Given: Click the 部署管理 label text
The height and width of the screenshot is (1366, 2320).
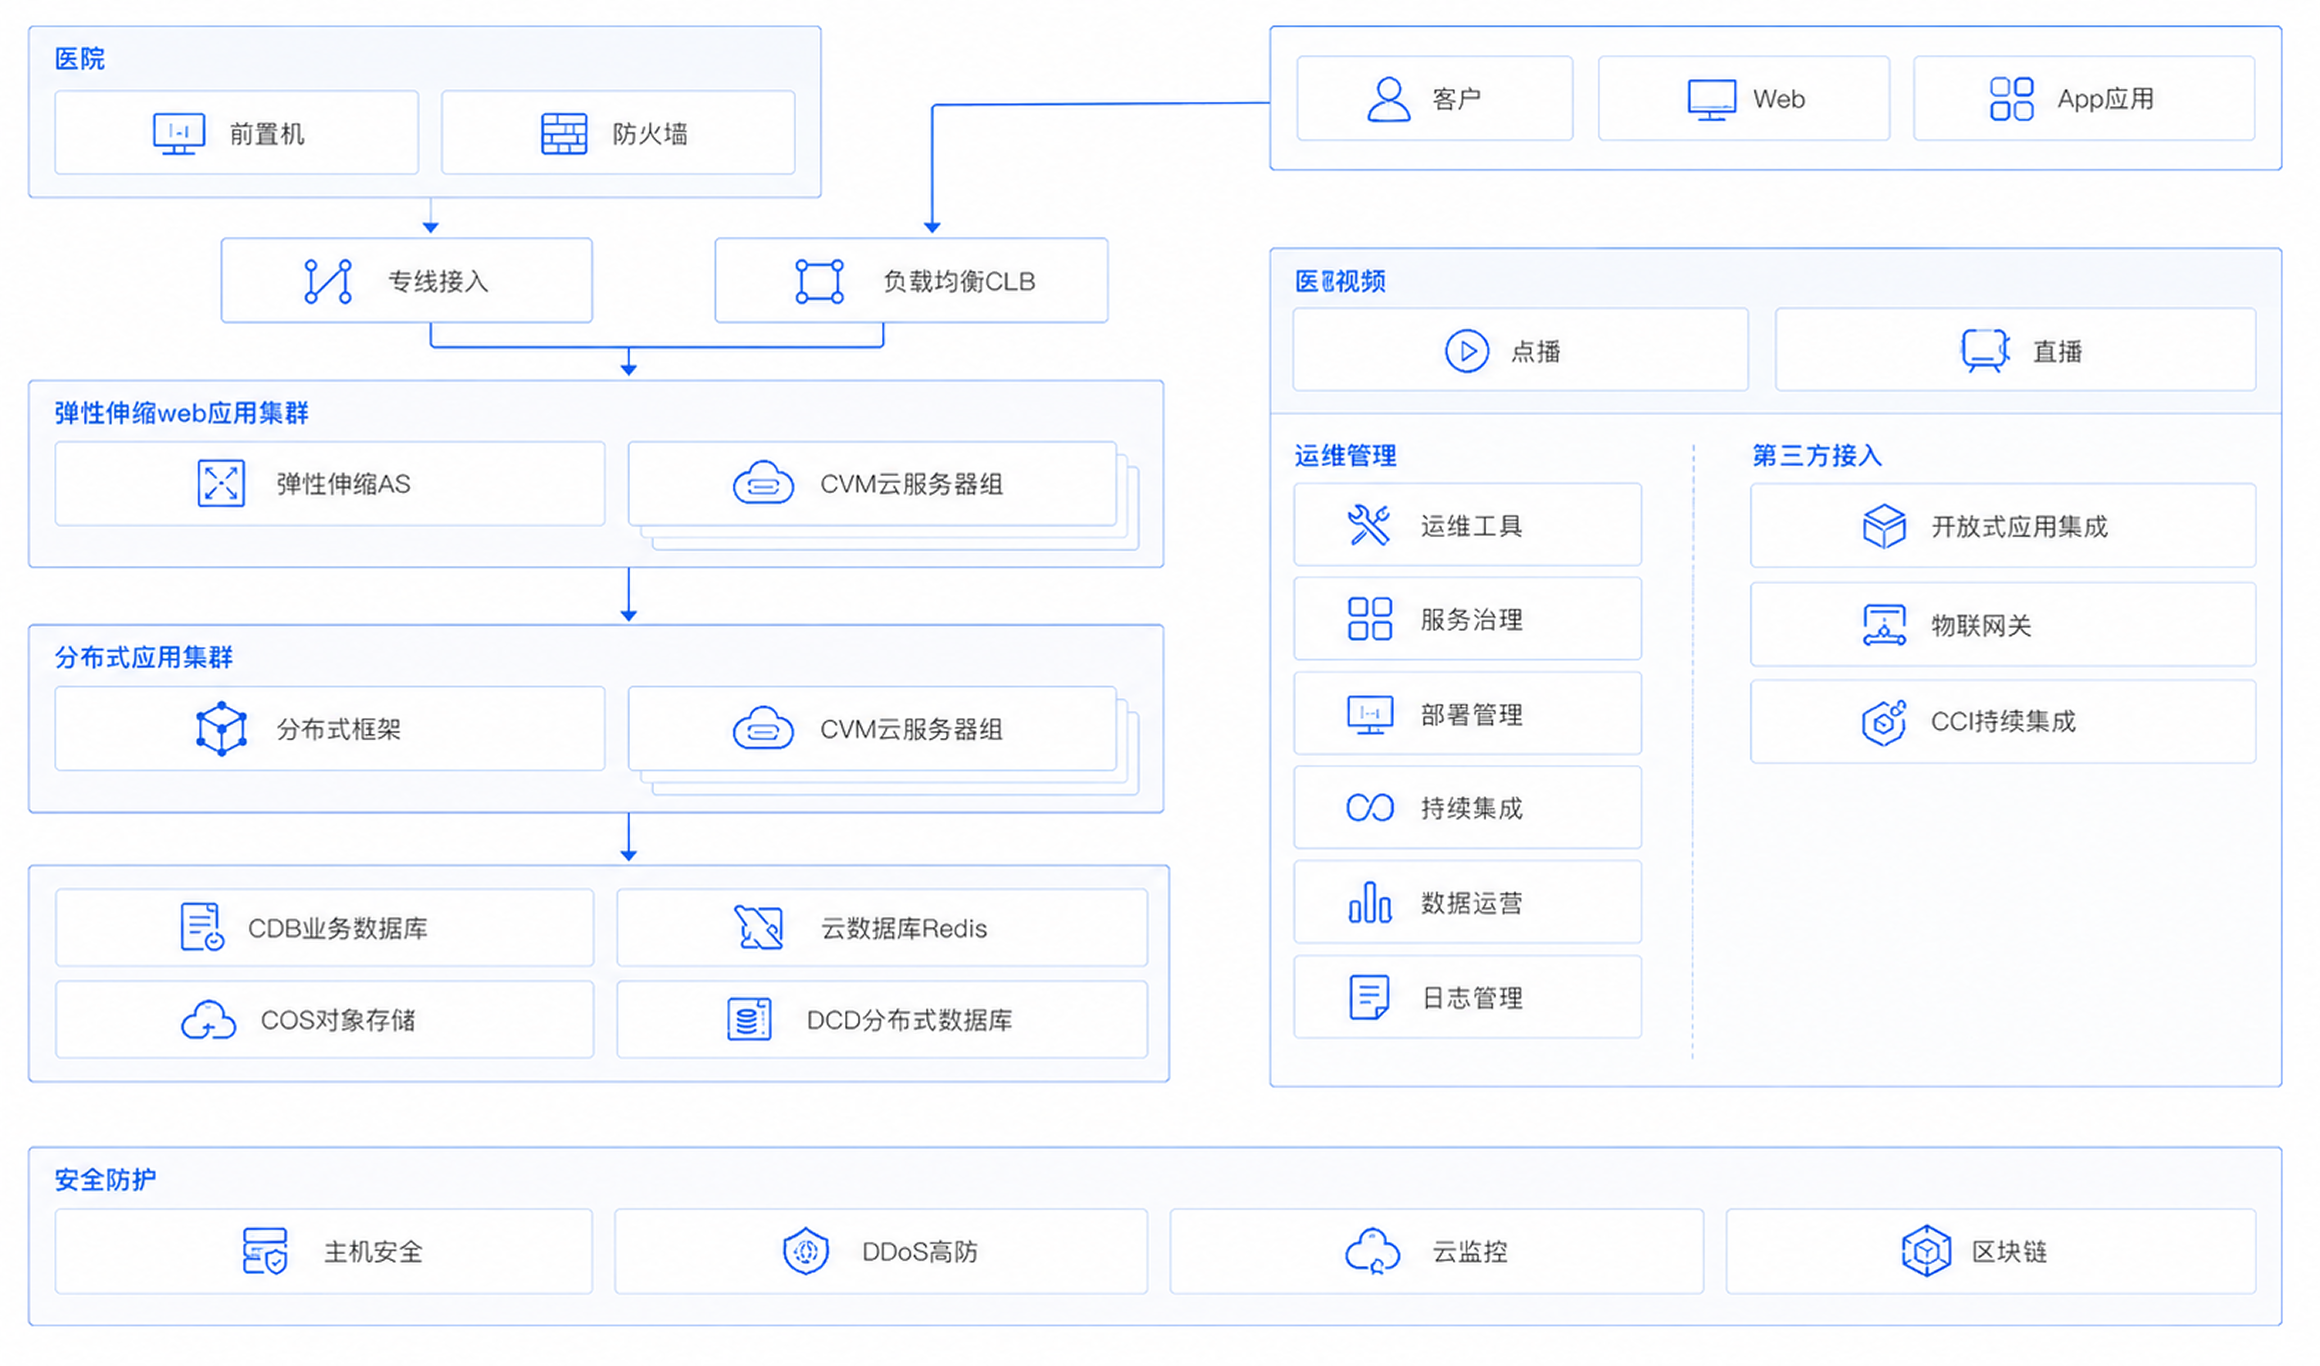Looking at the screenshot, I should coord(1471,715).
